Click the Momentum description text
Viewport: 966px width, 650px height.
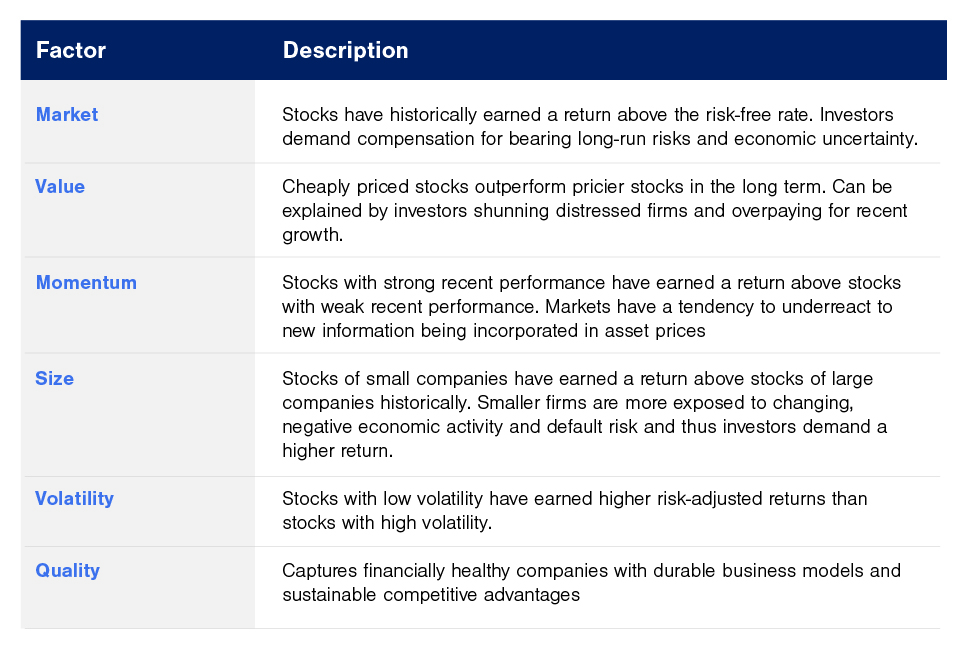591,307
